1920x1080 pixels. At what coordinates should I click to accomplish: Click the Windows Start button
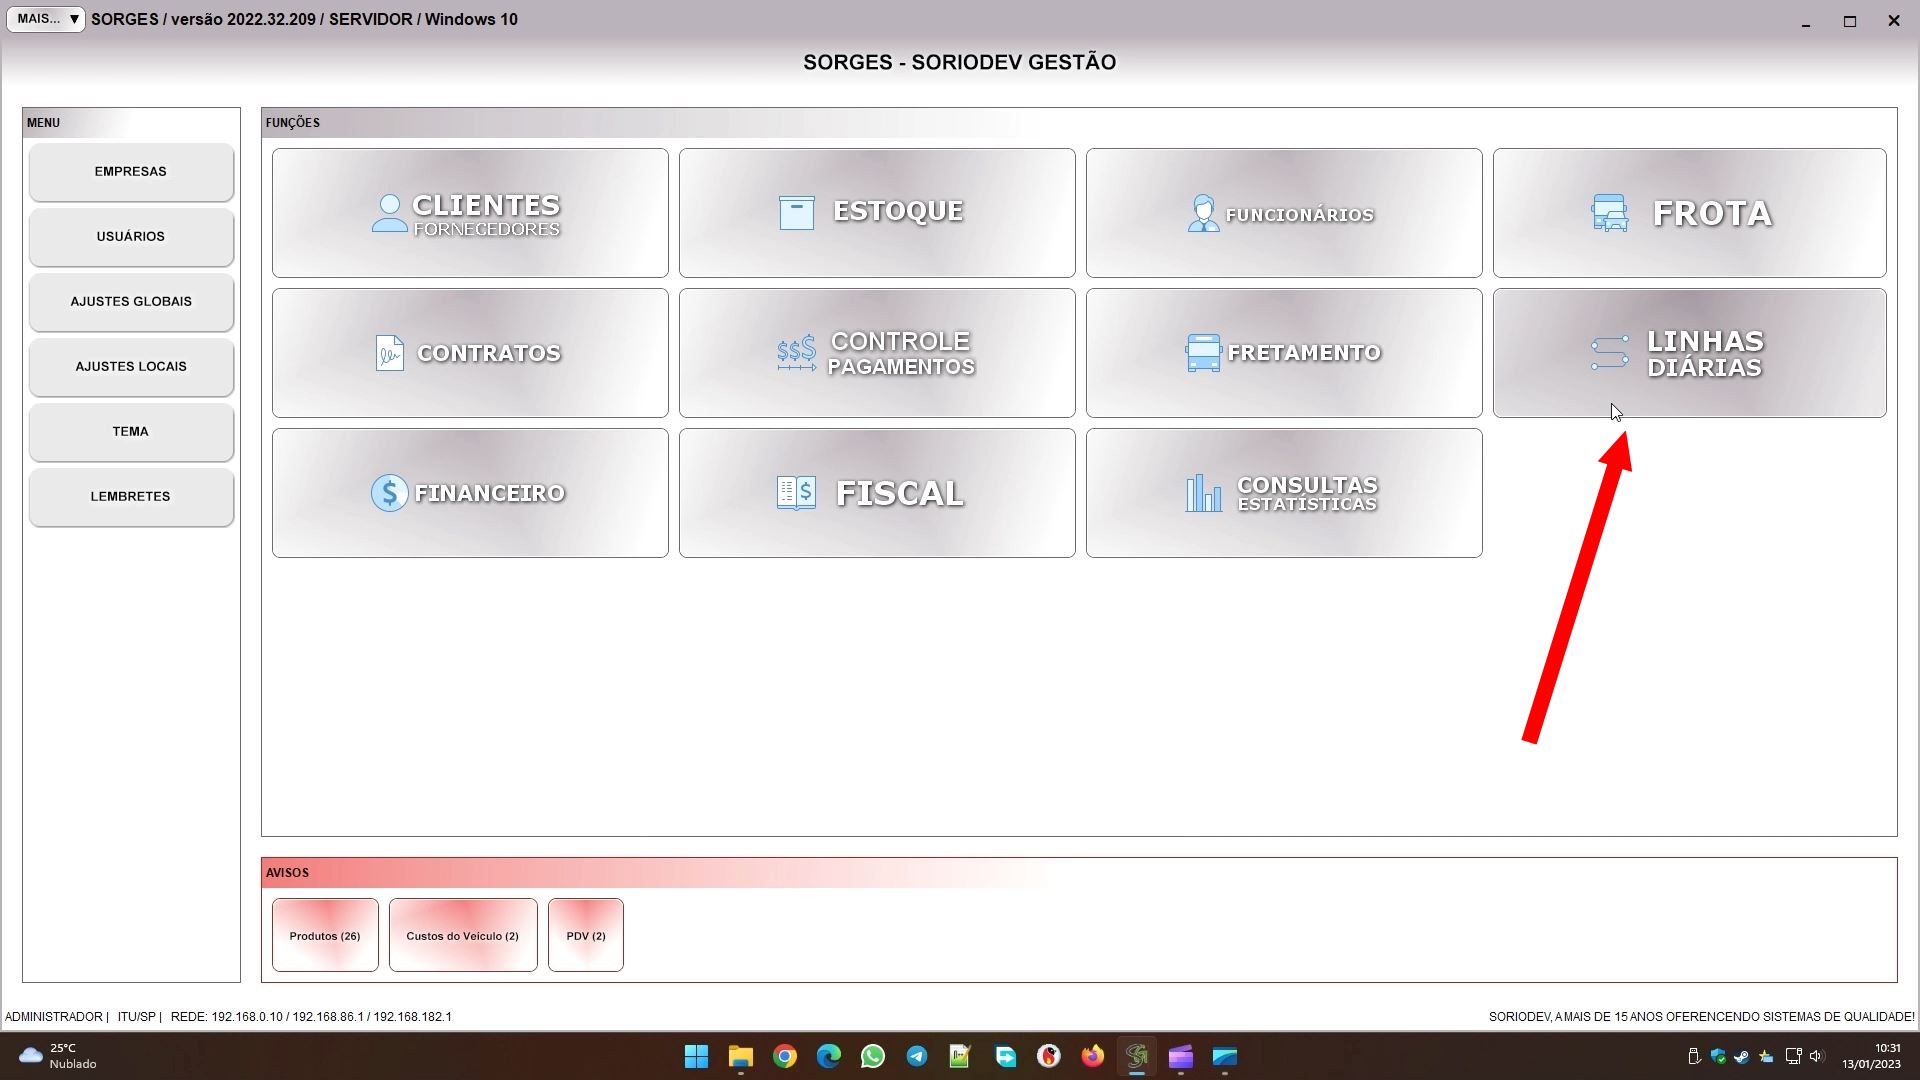(x=696, y=1056)
